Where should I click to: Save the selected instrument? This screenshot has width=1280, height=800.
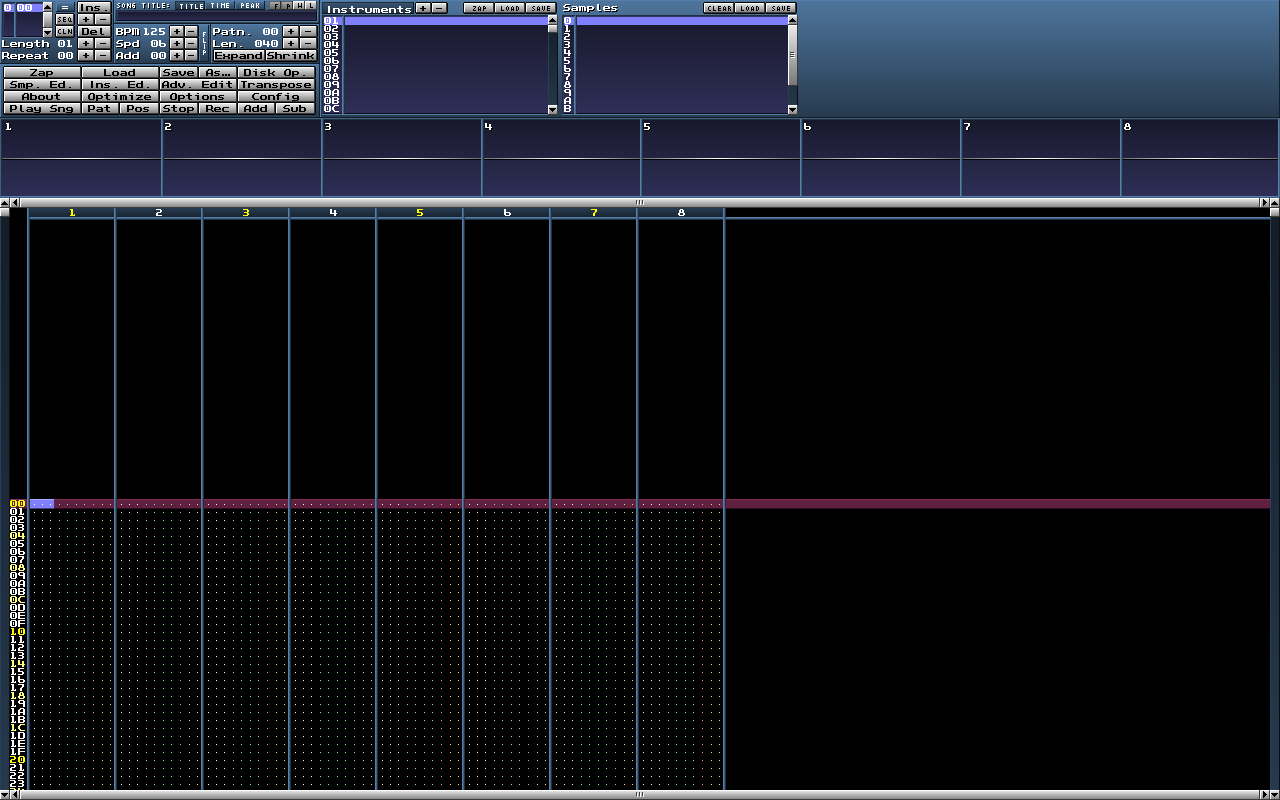click(x=541, y=8)
